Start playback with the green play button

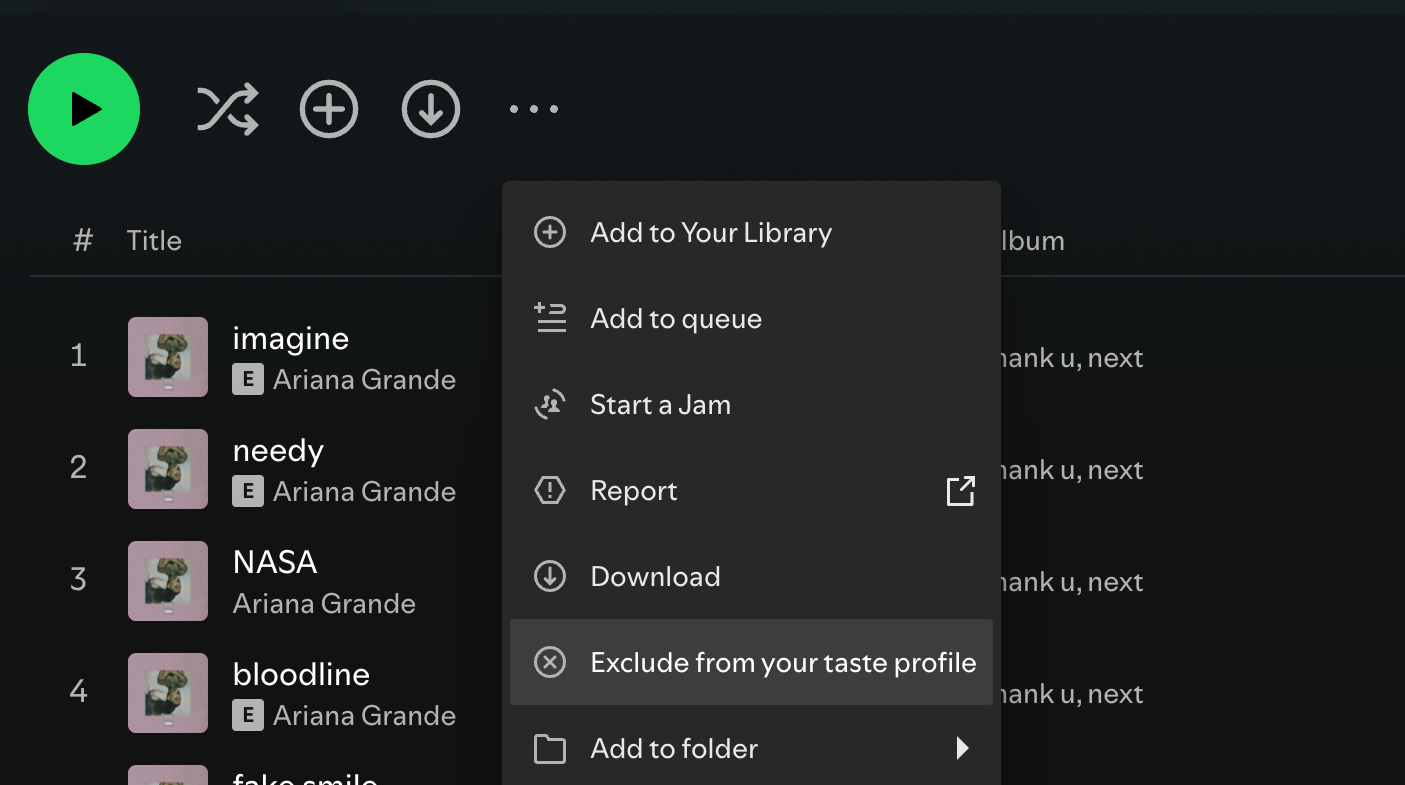pyautogui.click(x=84, y=109)
